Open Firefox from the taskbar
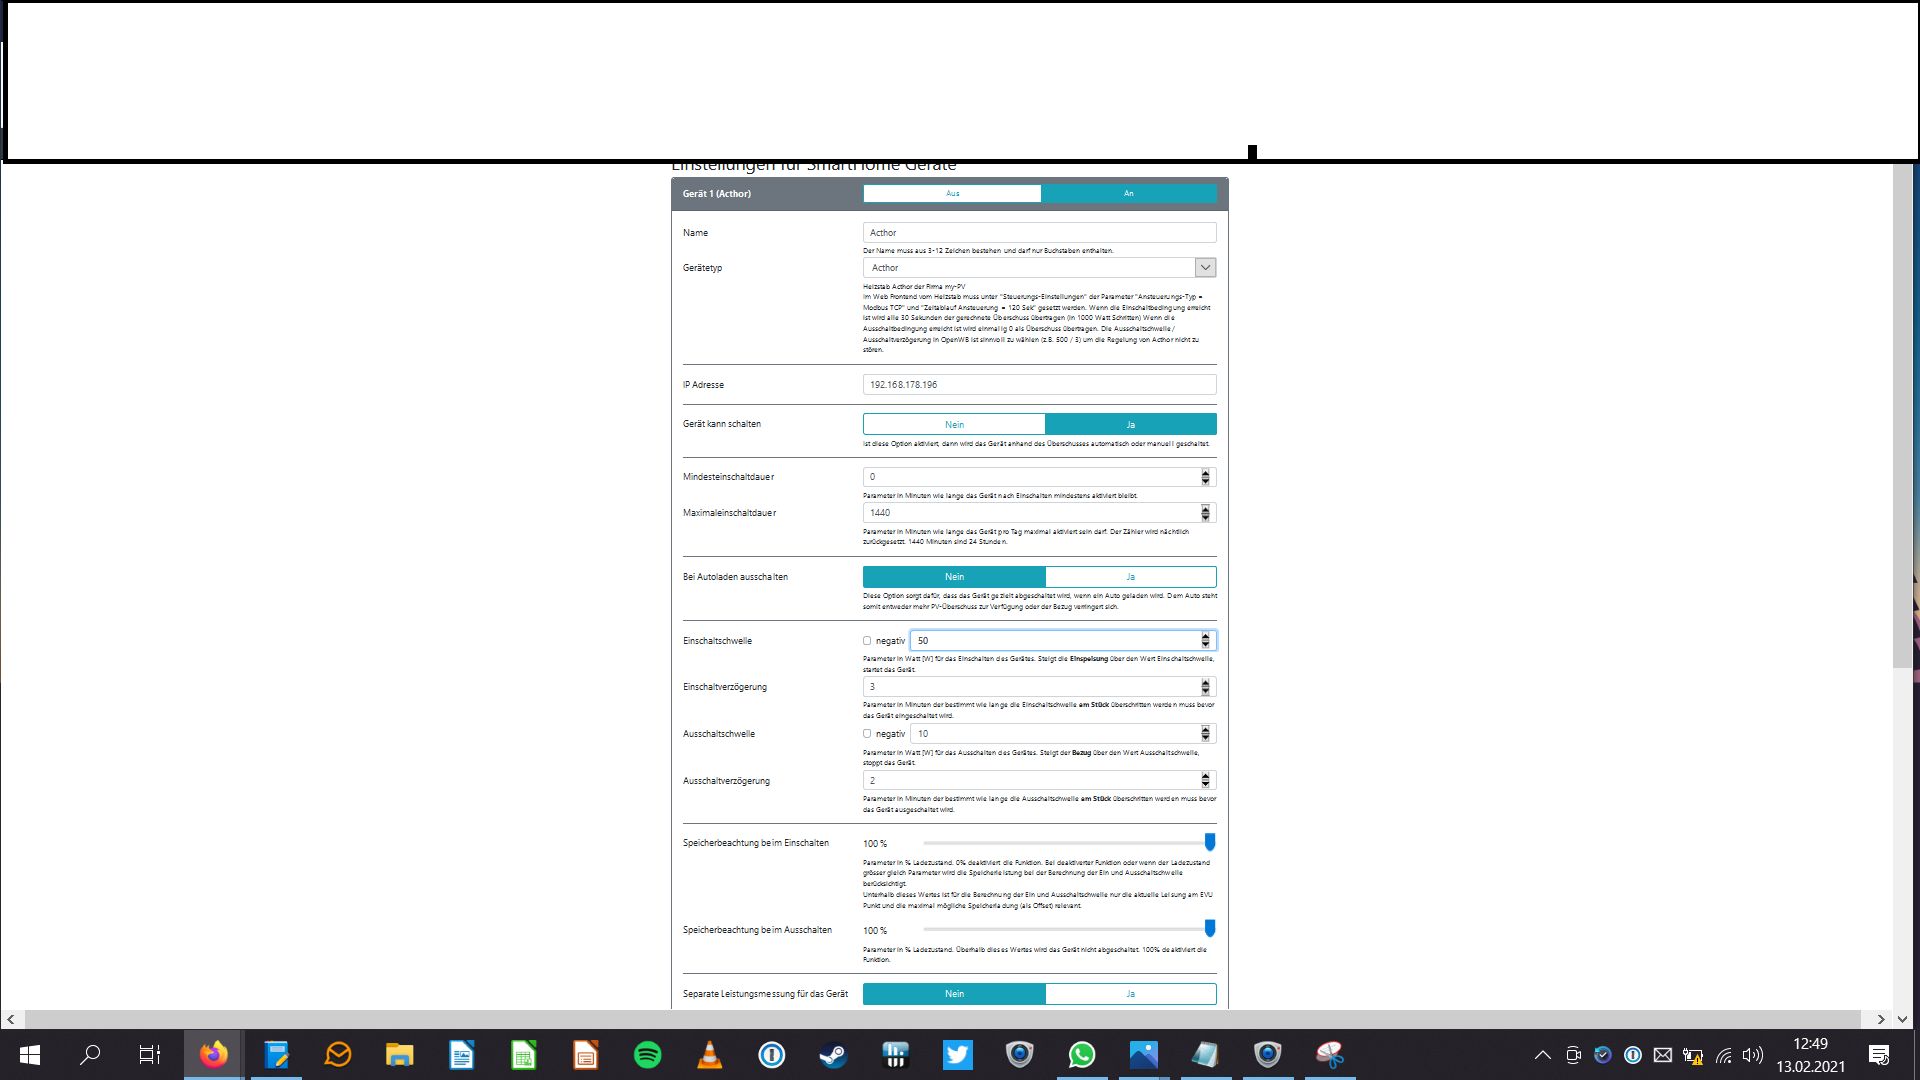1920x1080 pixels. [x=213, y=1055]
